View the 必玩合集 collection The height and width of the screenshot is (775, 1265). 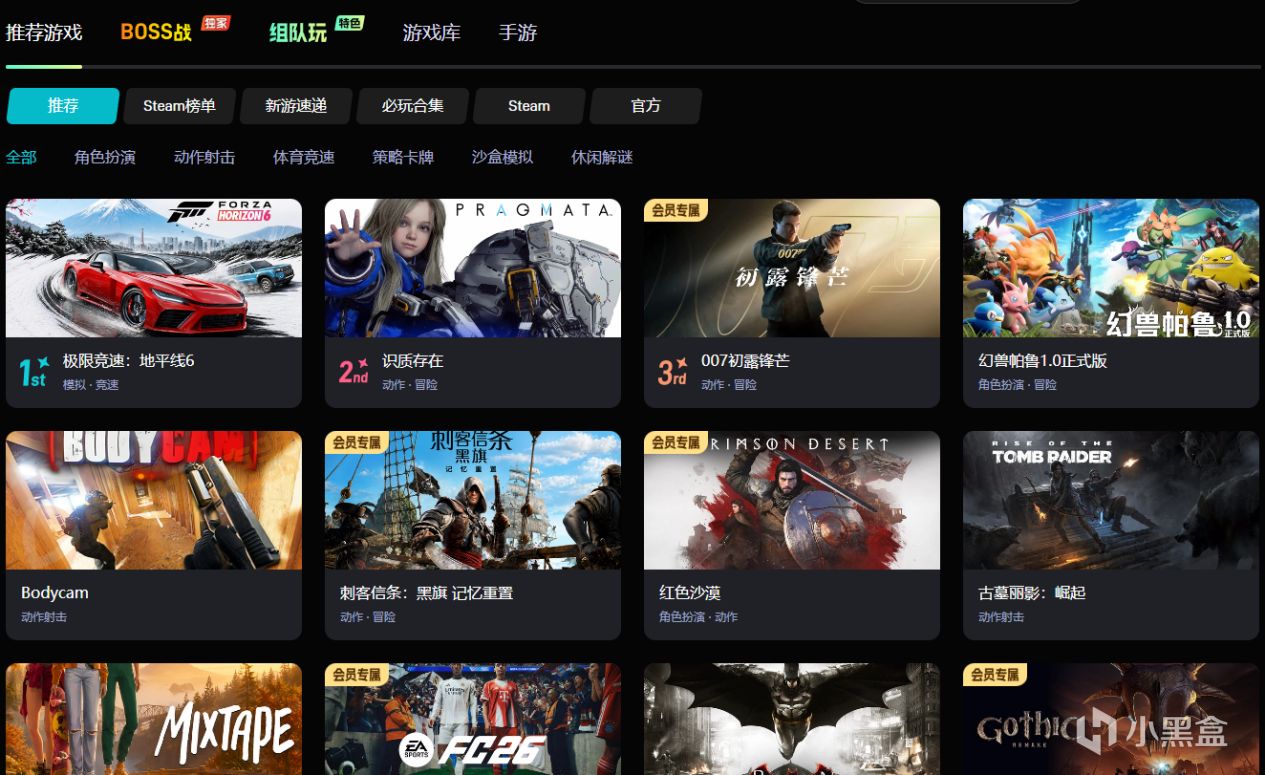tap(413, 106)
